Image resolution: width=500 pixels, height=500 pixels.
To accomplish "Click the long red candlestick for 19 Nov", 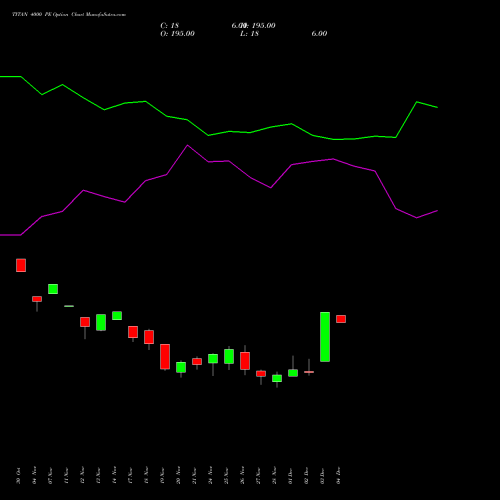I will [165, 357].
